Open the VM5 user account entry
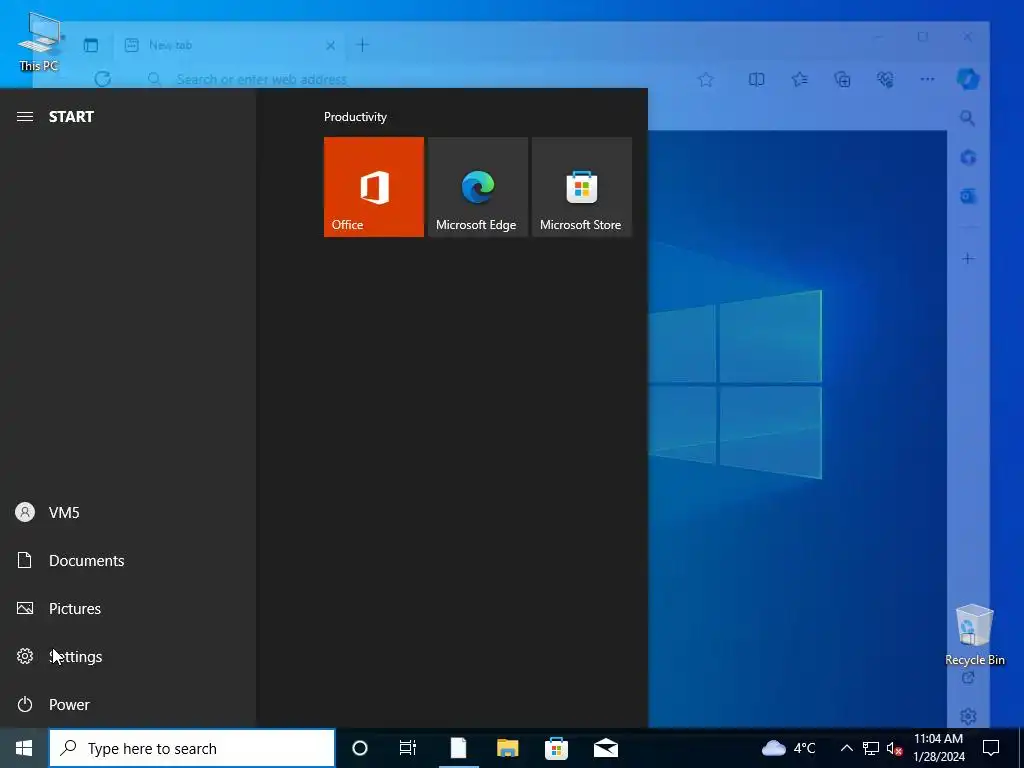 [128, 513]
